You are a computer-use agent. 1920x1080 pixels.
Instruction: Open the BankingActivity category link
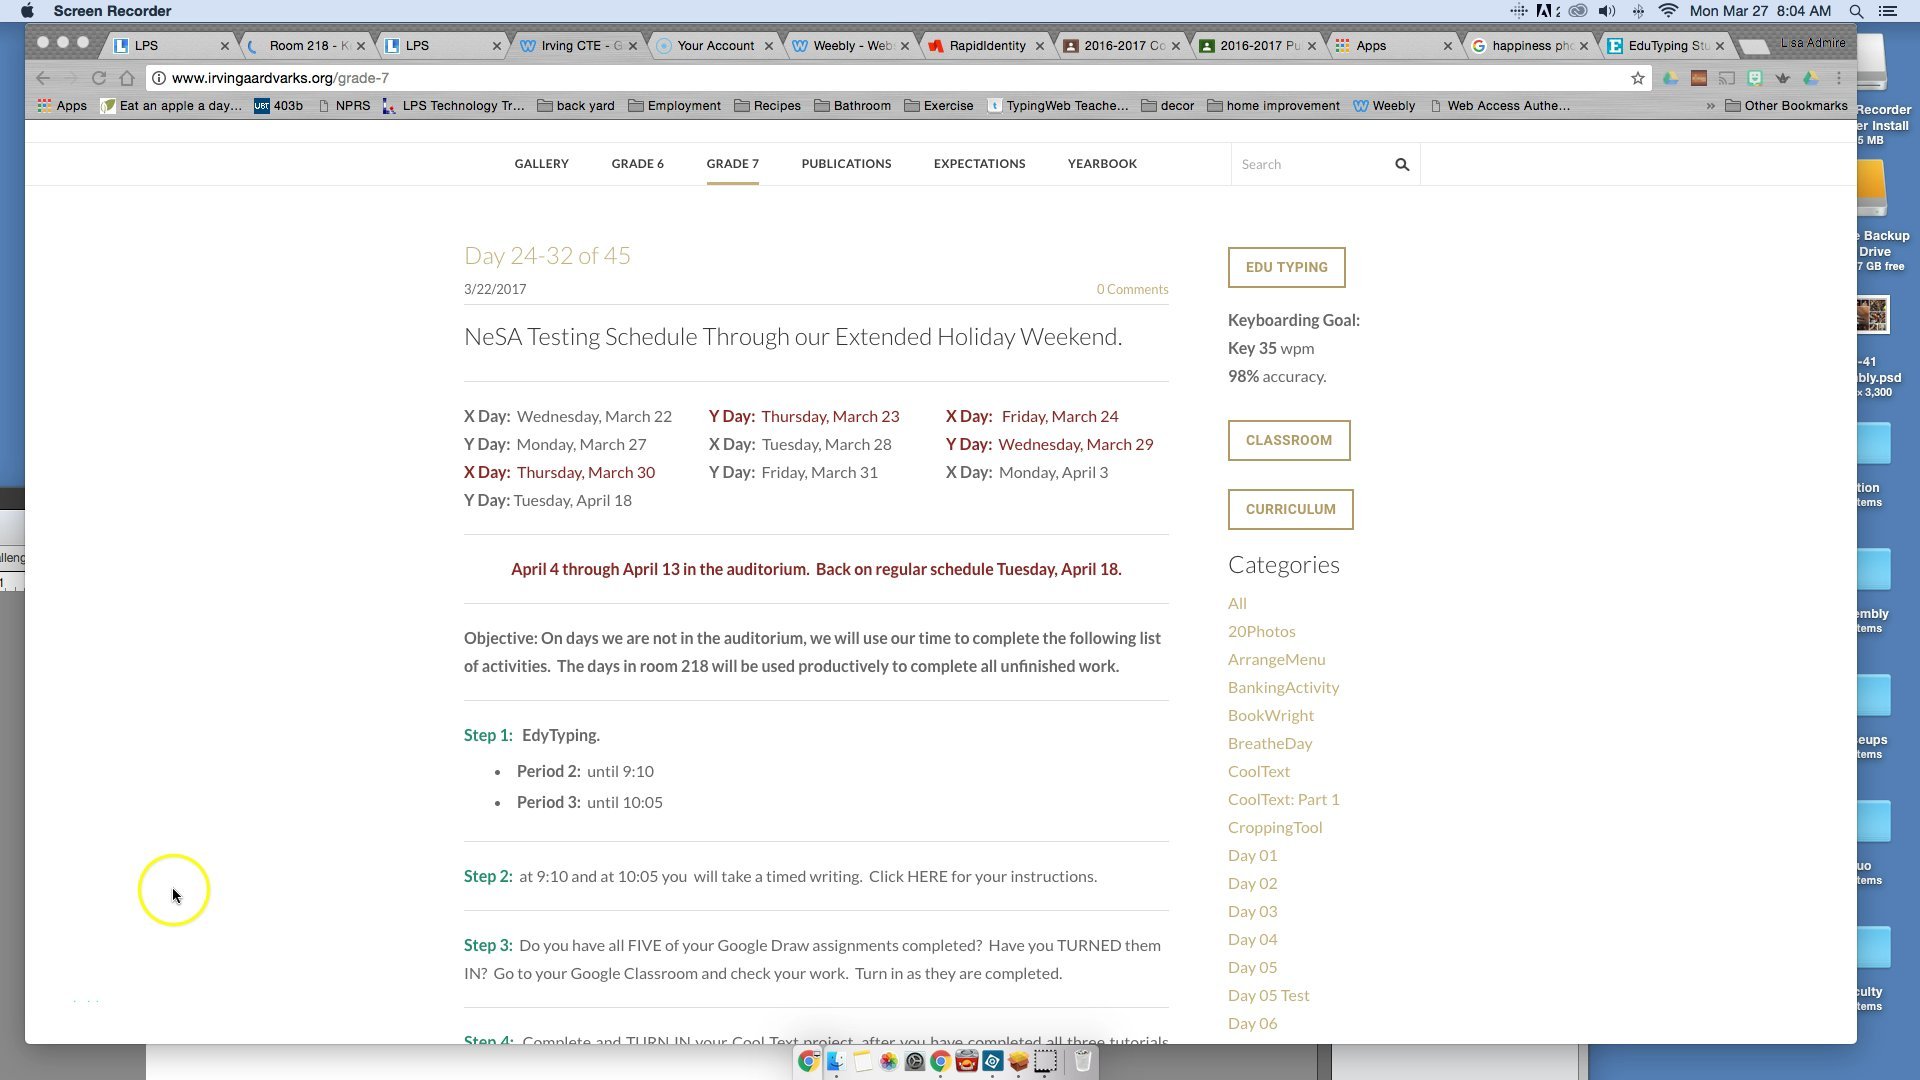coord(1283,688)
